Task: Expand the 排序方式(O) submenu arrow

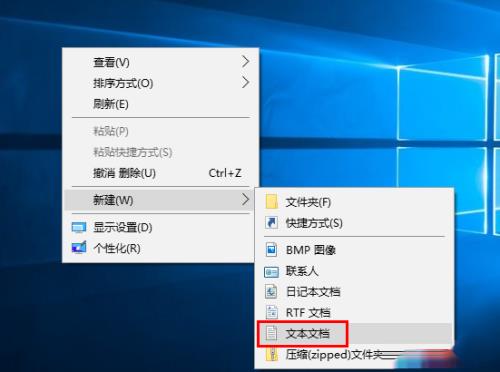Action: click(245, 82)
